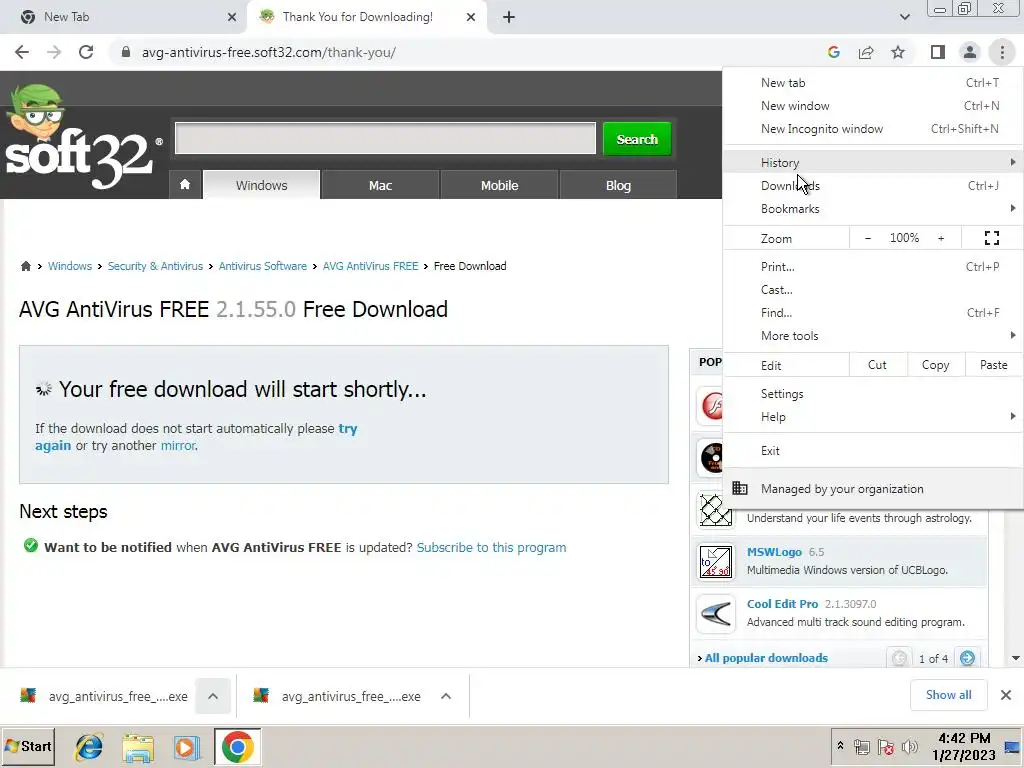The image size is (1024, 768).
Task: Open Internet Explorer from the taskbar
Action: [89, 746]
